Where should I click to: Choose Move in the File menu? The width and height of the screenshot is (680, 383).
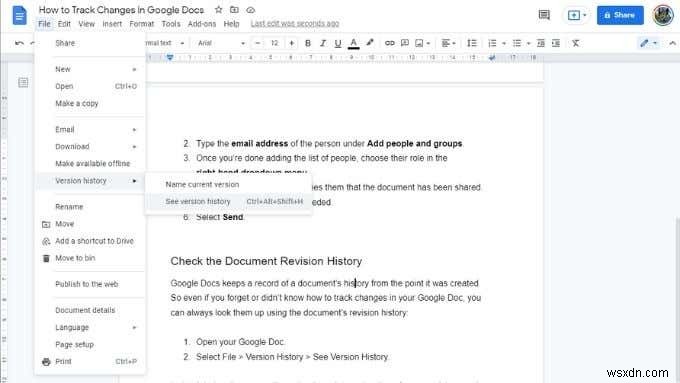tap(90, 224)
